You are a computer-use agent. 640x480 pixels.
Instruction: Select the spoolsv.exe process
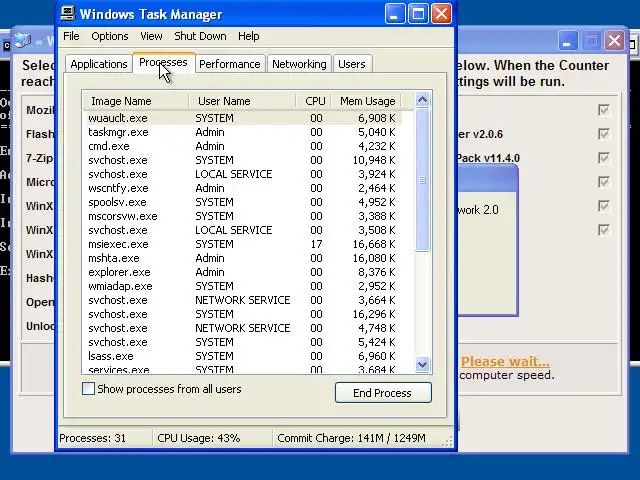point(242,202)
